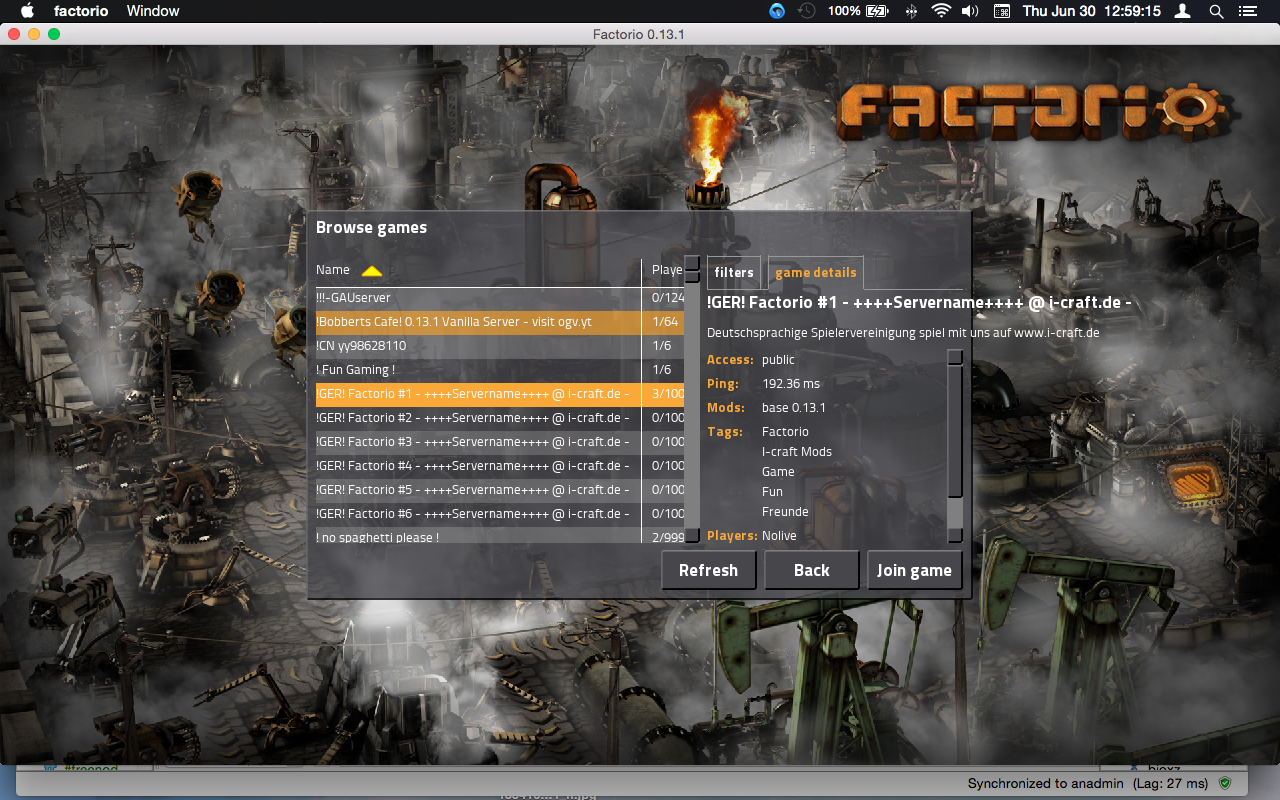Screen dimensions: 1280x800
Task: Click the volume speaker icon
Action: (x=969, y=11)
